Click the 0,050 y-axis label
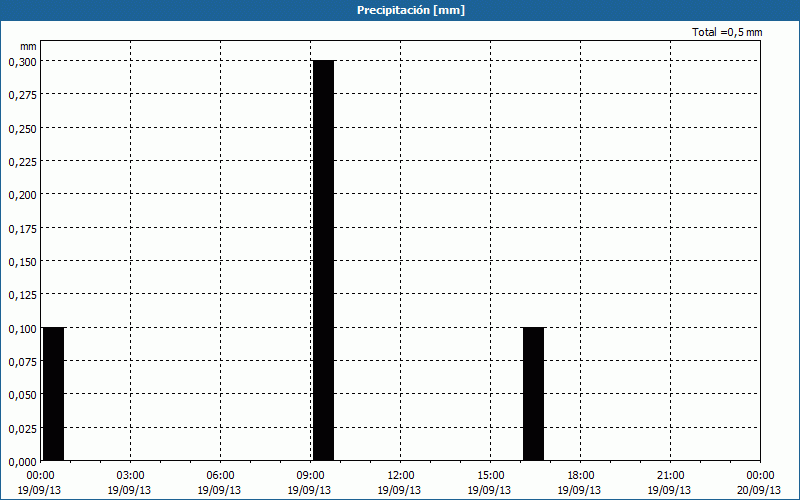Screen dimensions: 800x500 coord(22,395)
